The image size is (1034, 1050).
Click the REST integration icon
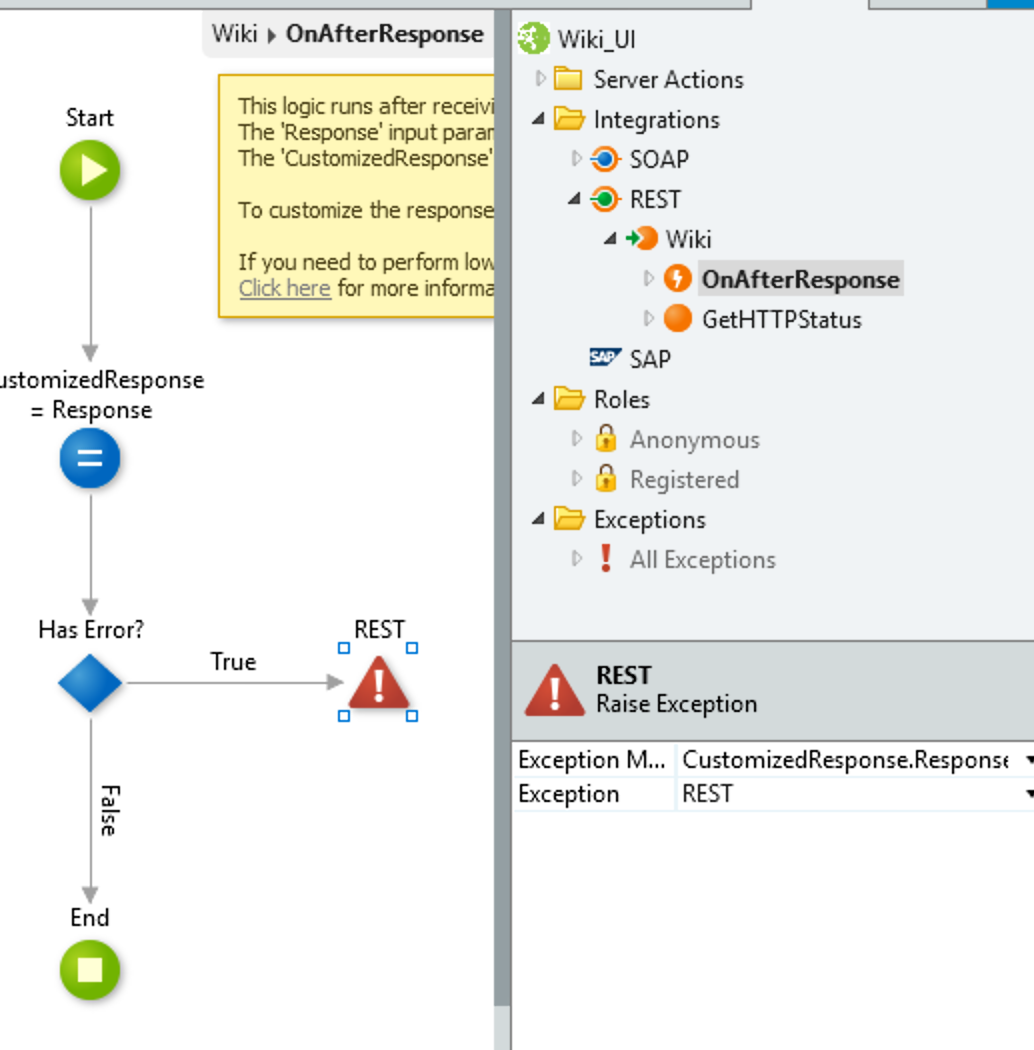click(x=605, y=199)
